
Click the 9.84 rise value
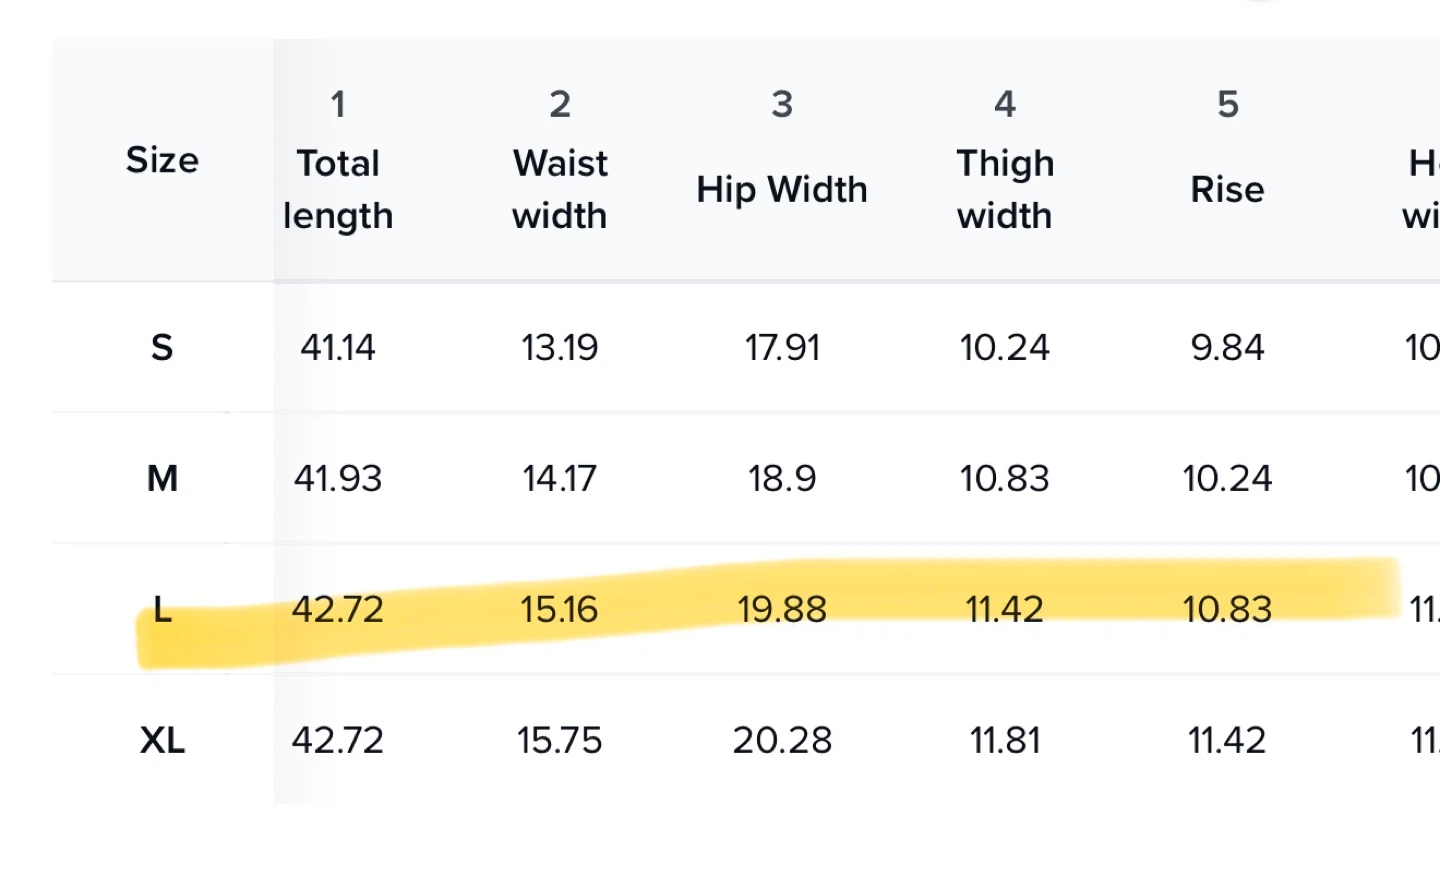pos(1227,348)
